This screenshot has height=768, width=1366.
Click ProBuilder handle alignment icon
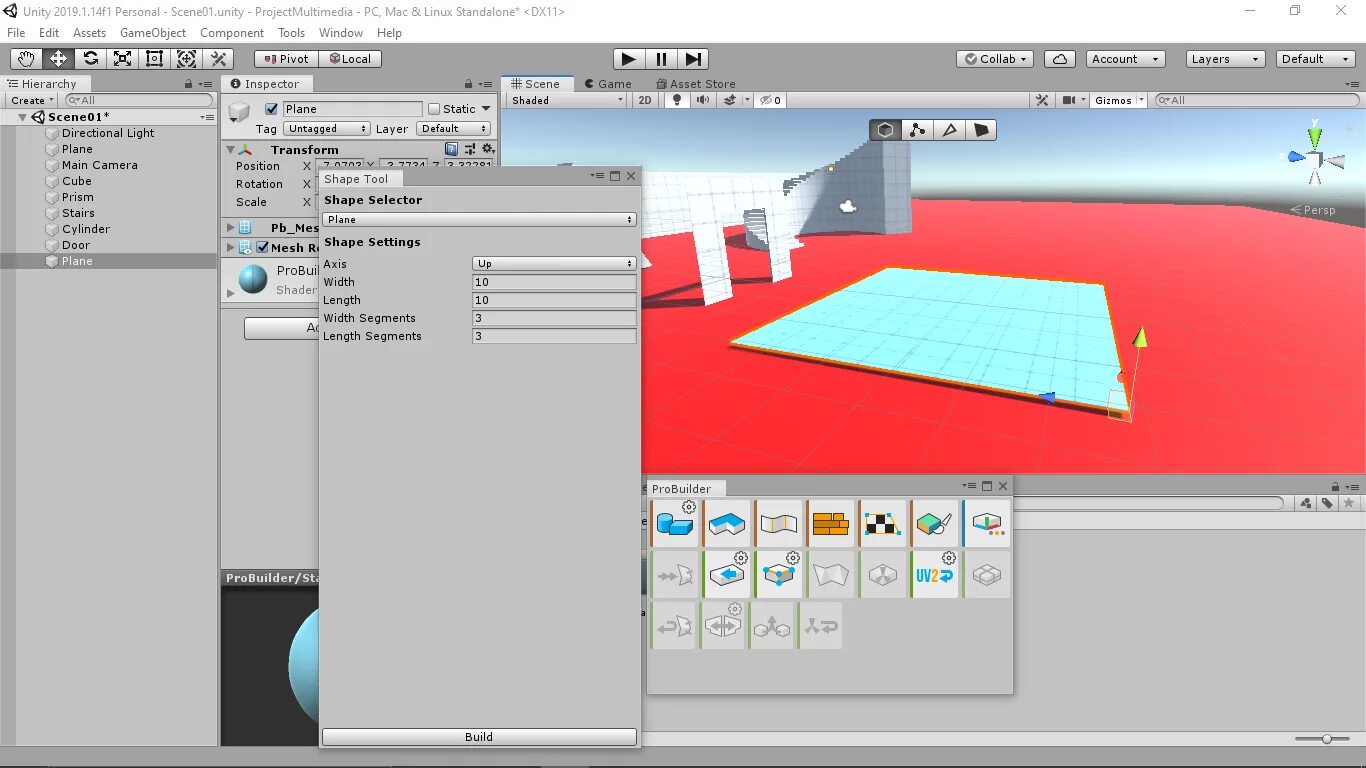pyautogui.click(x=987, y=524)
